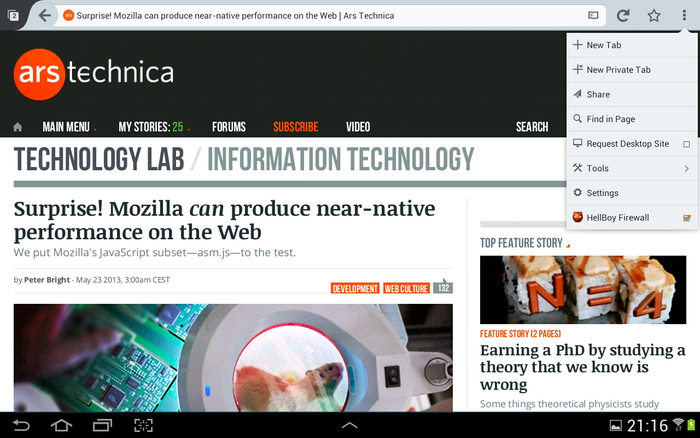Open the 21:16 clock in status bar
The height and width of the screenshot is (438, 700).
[x=647, y=425]
